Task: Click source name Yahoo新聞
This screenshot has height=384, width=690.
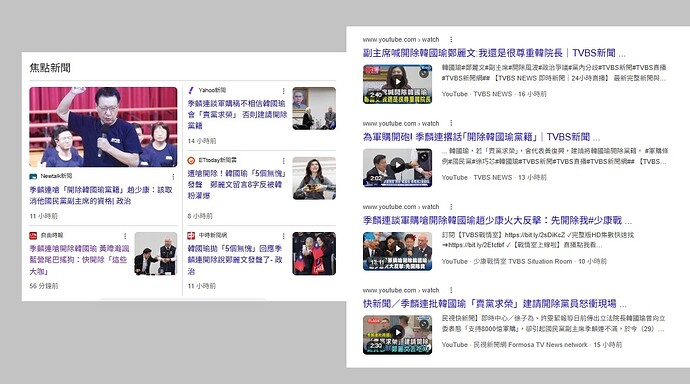Action: pyautogui.click(x=212, y=90)
